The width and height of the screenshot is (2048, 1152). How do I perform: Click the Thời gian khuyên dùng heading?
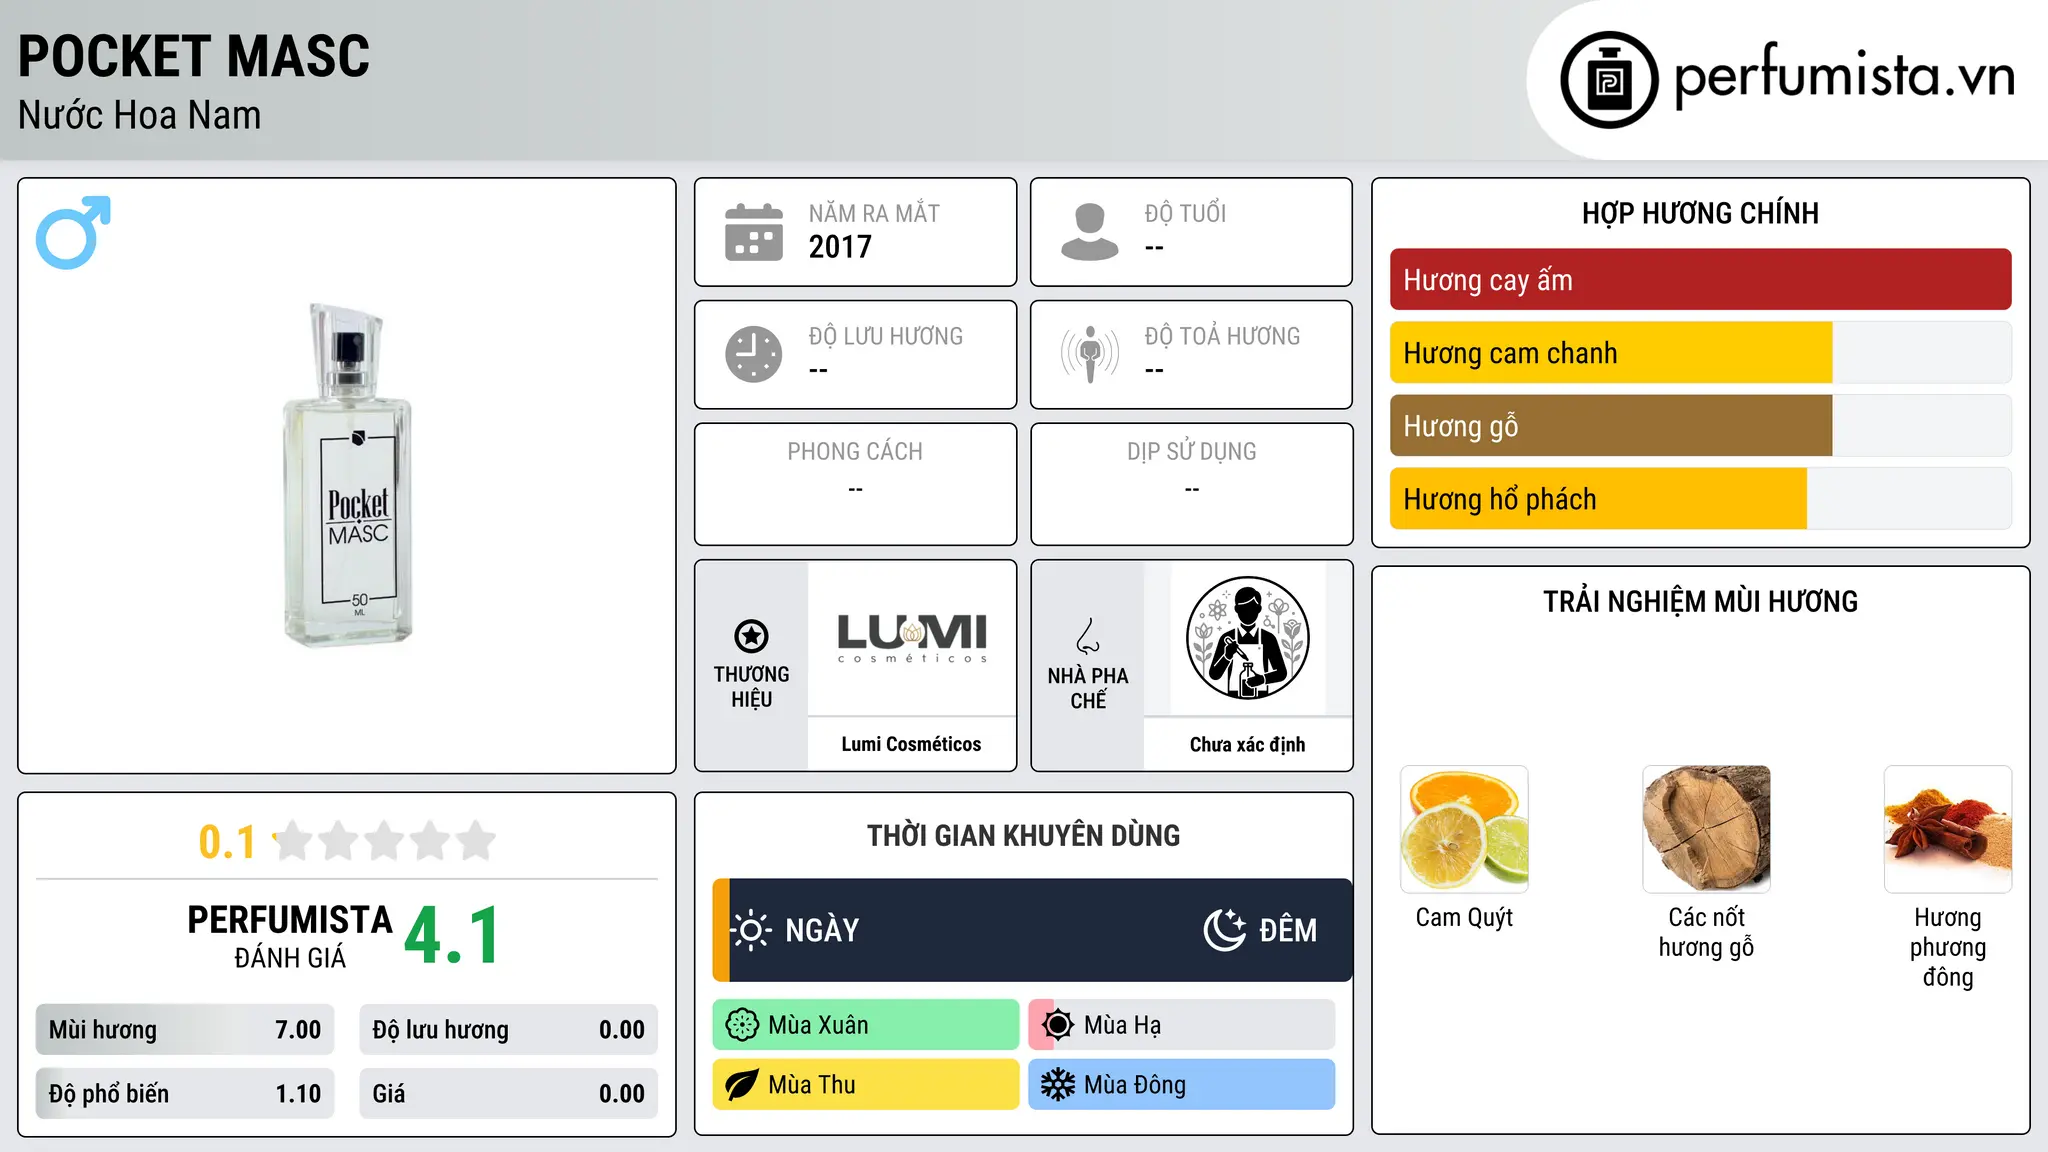click(x=1023, y=835)
